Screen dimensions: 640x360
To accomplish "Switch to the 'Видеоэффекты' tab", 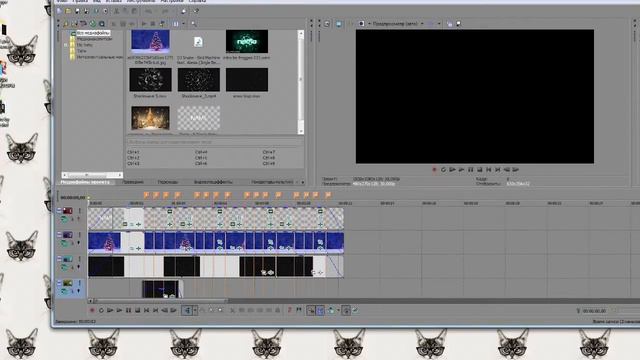I will pos(213,182).
